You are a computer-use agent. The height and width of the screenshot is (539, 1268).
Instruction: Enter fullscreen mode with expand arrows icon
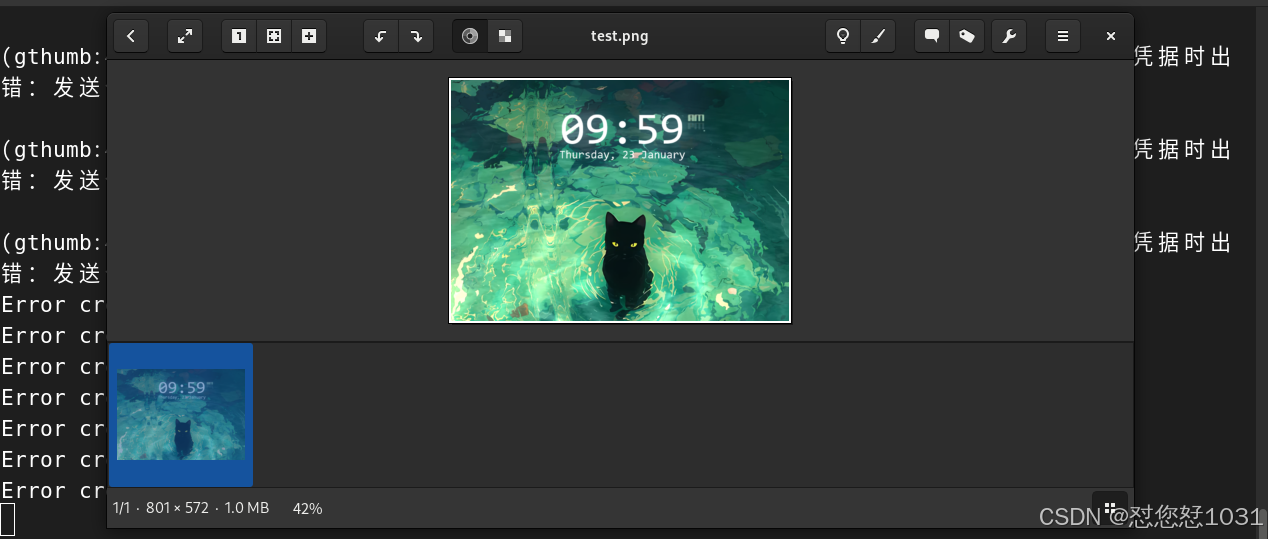[x=185, y=36]
